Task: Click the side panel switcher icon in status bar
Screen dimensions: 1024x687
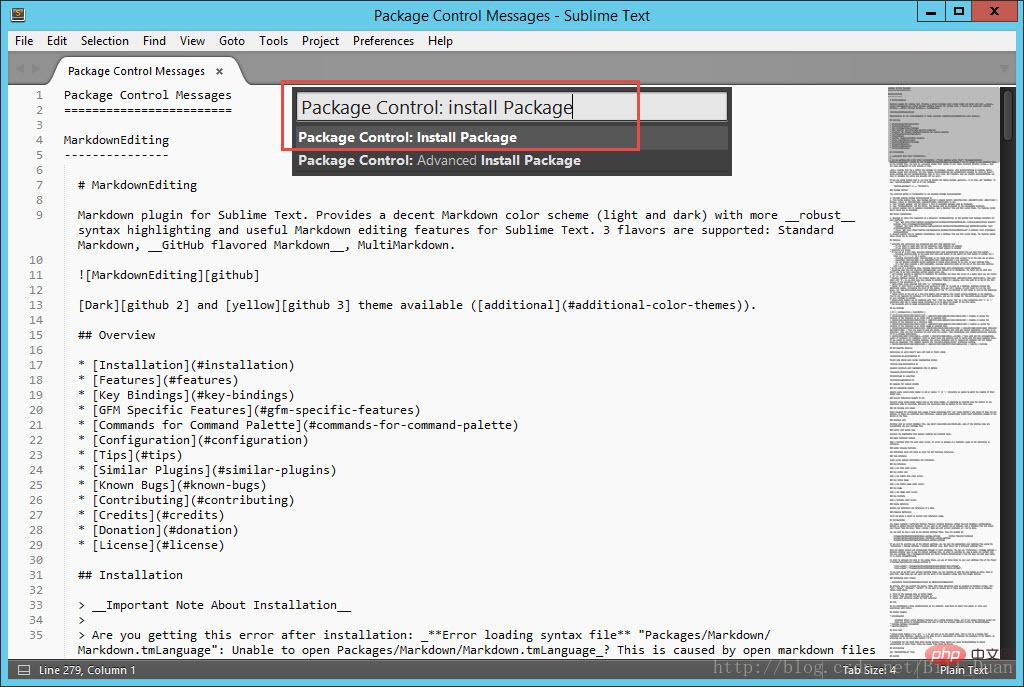Action: point(24,670)
